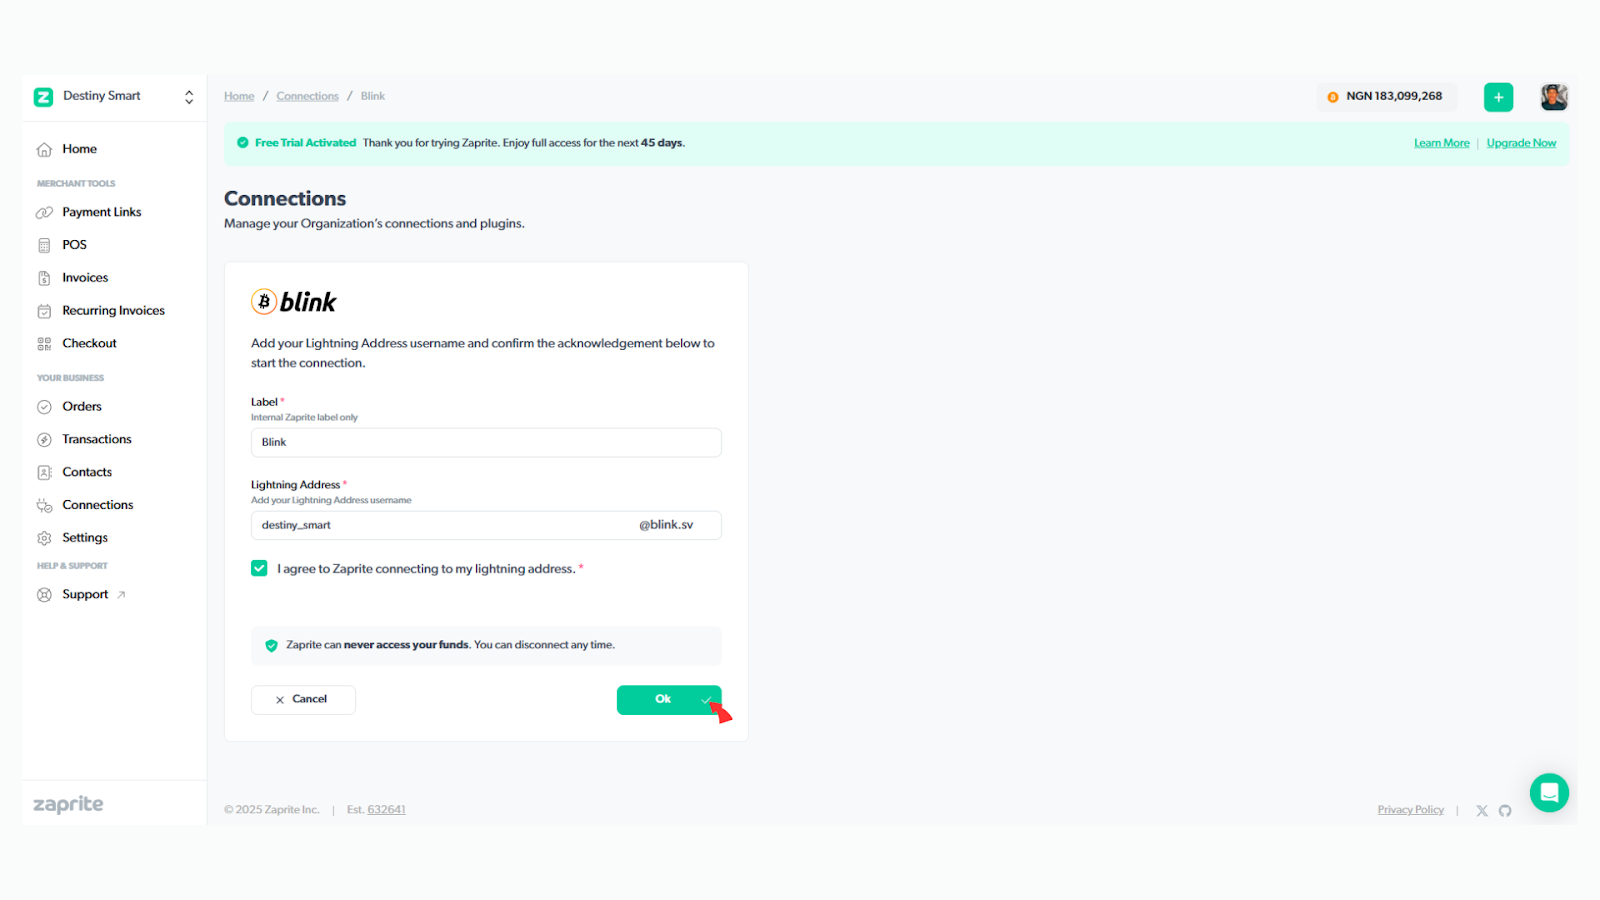Image resolution: width=1600 pixels, height=900 pixels.
Task: Click the Connections breadcrumb link
Action: point(307,96)
